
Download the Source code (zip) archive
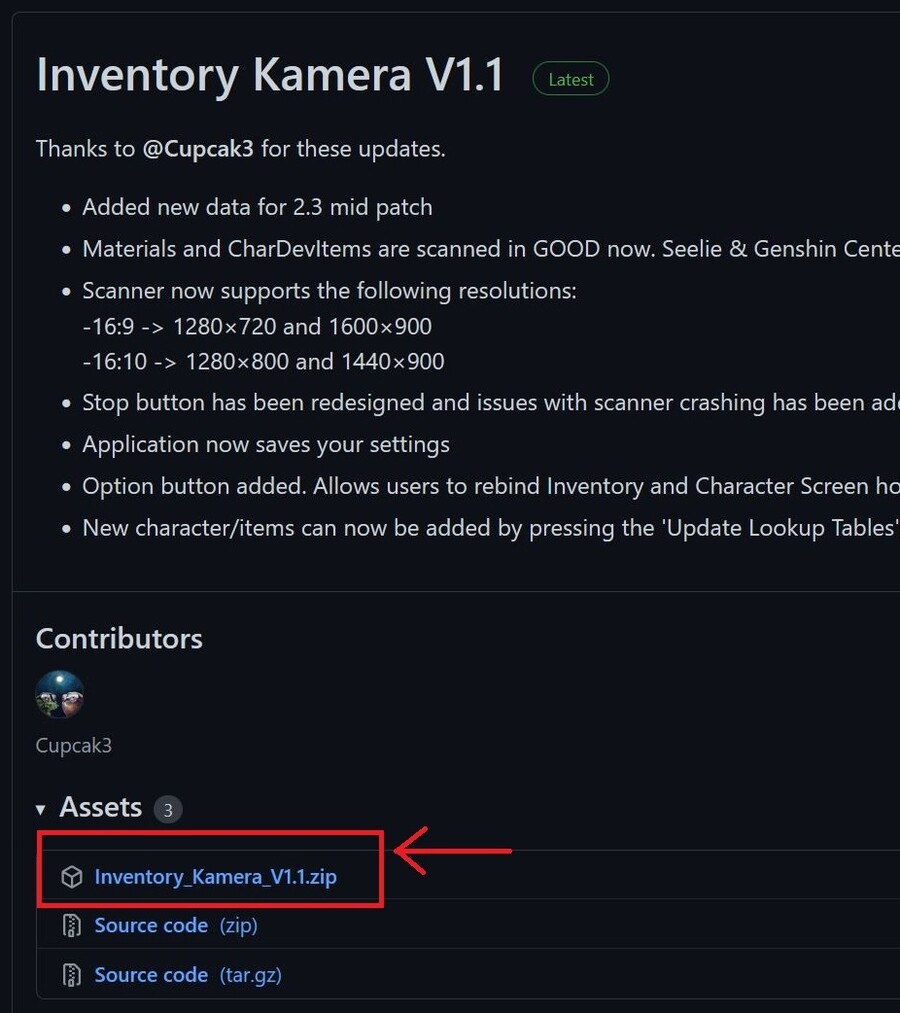[x=175, y=926]
